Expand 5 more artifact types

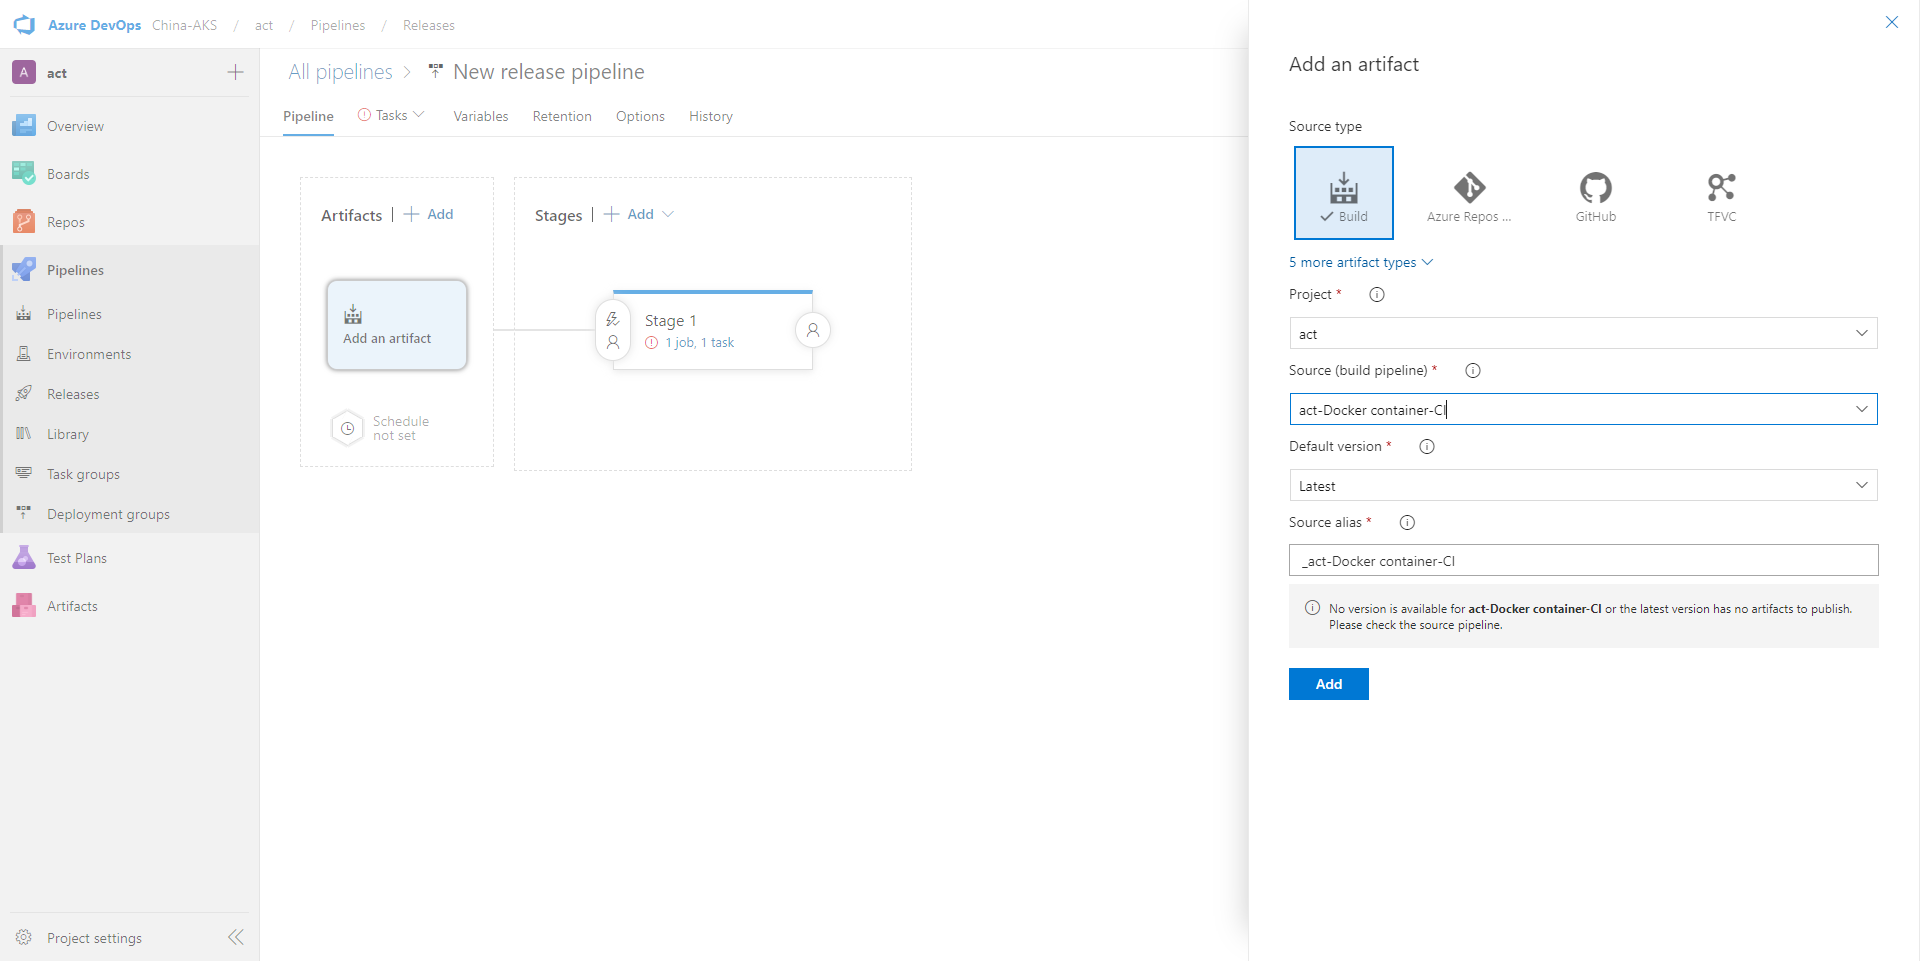[1360, 262]
